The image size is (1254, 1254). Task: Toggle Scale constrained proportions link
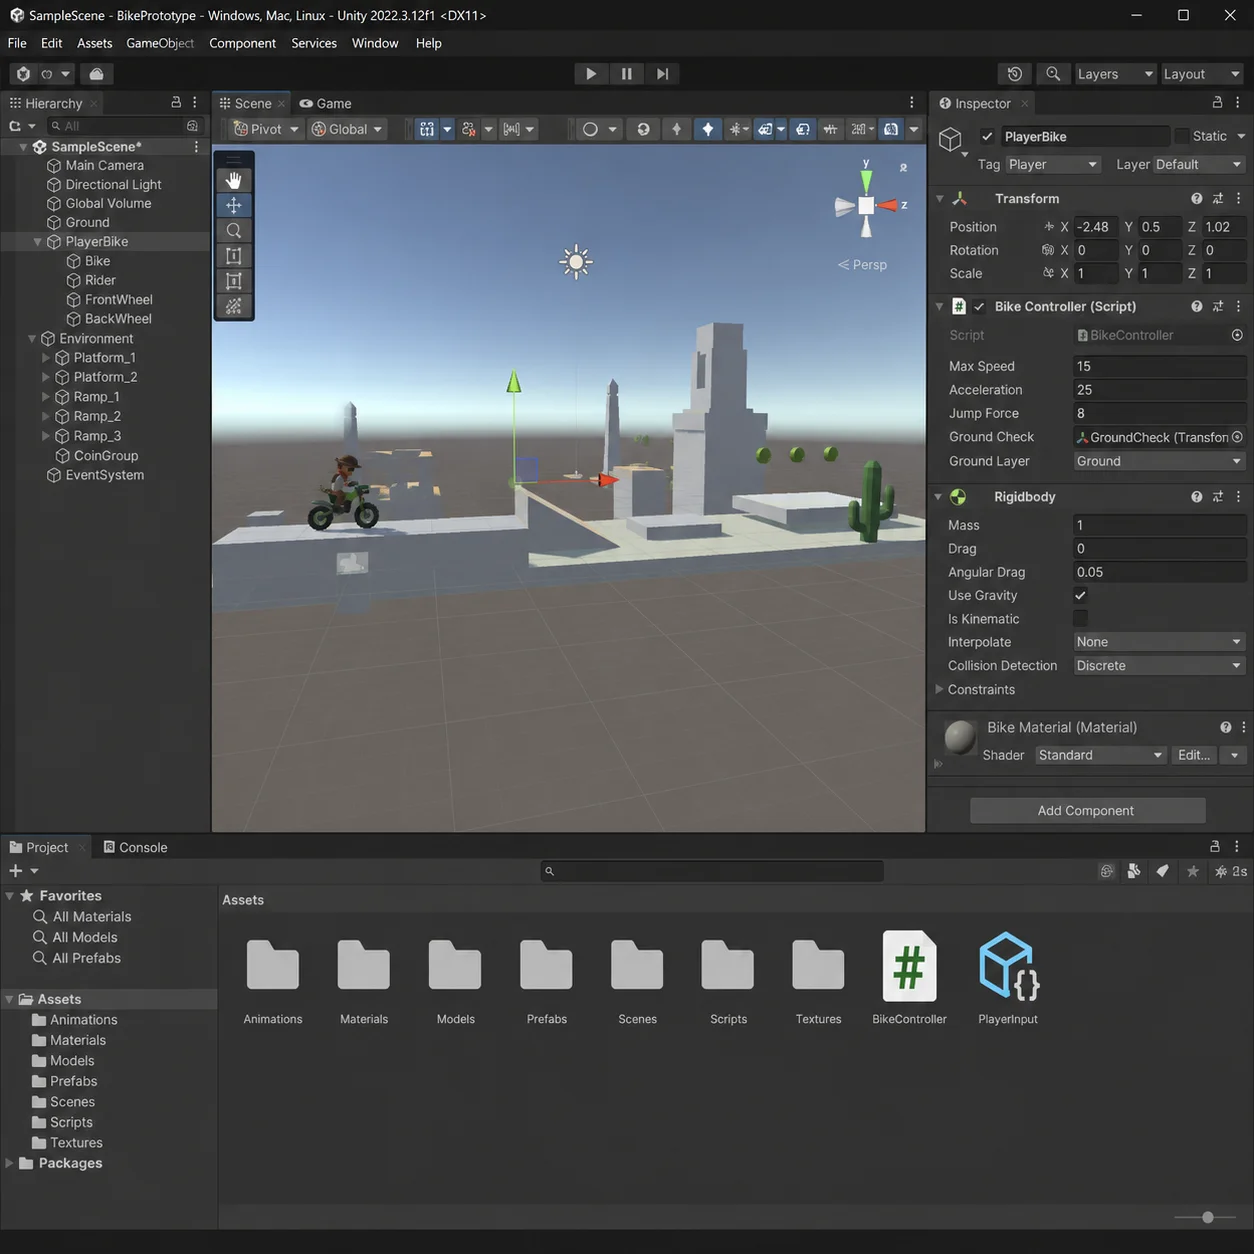1048,273
